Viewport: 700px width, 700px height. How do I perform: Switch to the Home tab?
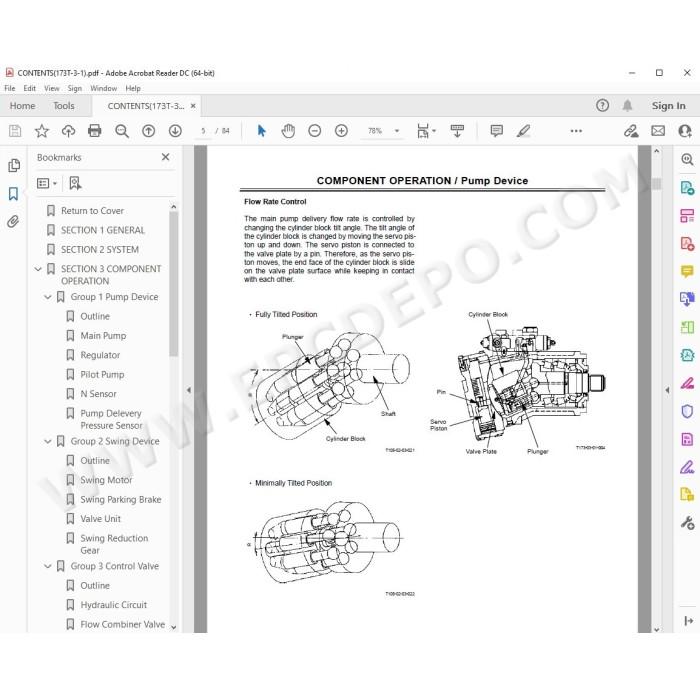(x=22, y=106)
